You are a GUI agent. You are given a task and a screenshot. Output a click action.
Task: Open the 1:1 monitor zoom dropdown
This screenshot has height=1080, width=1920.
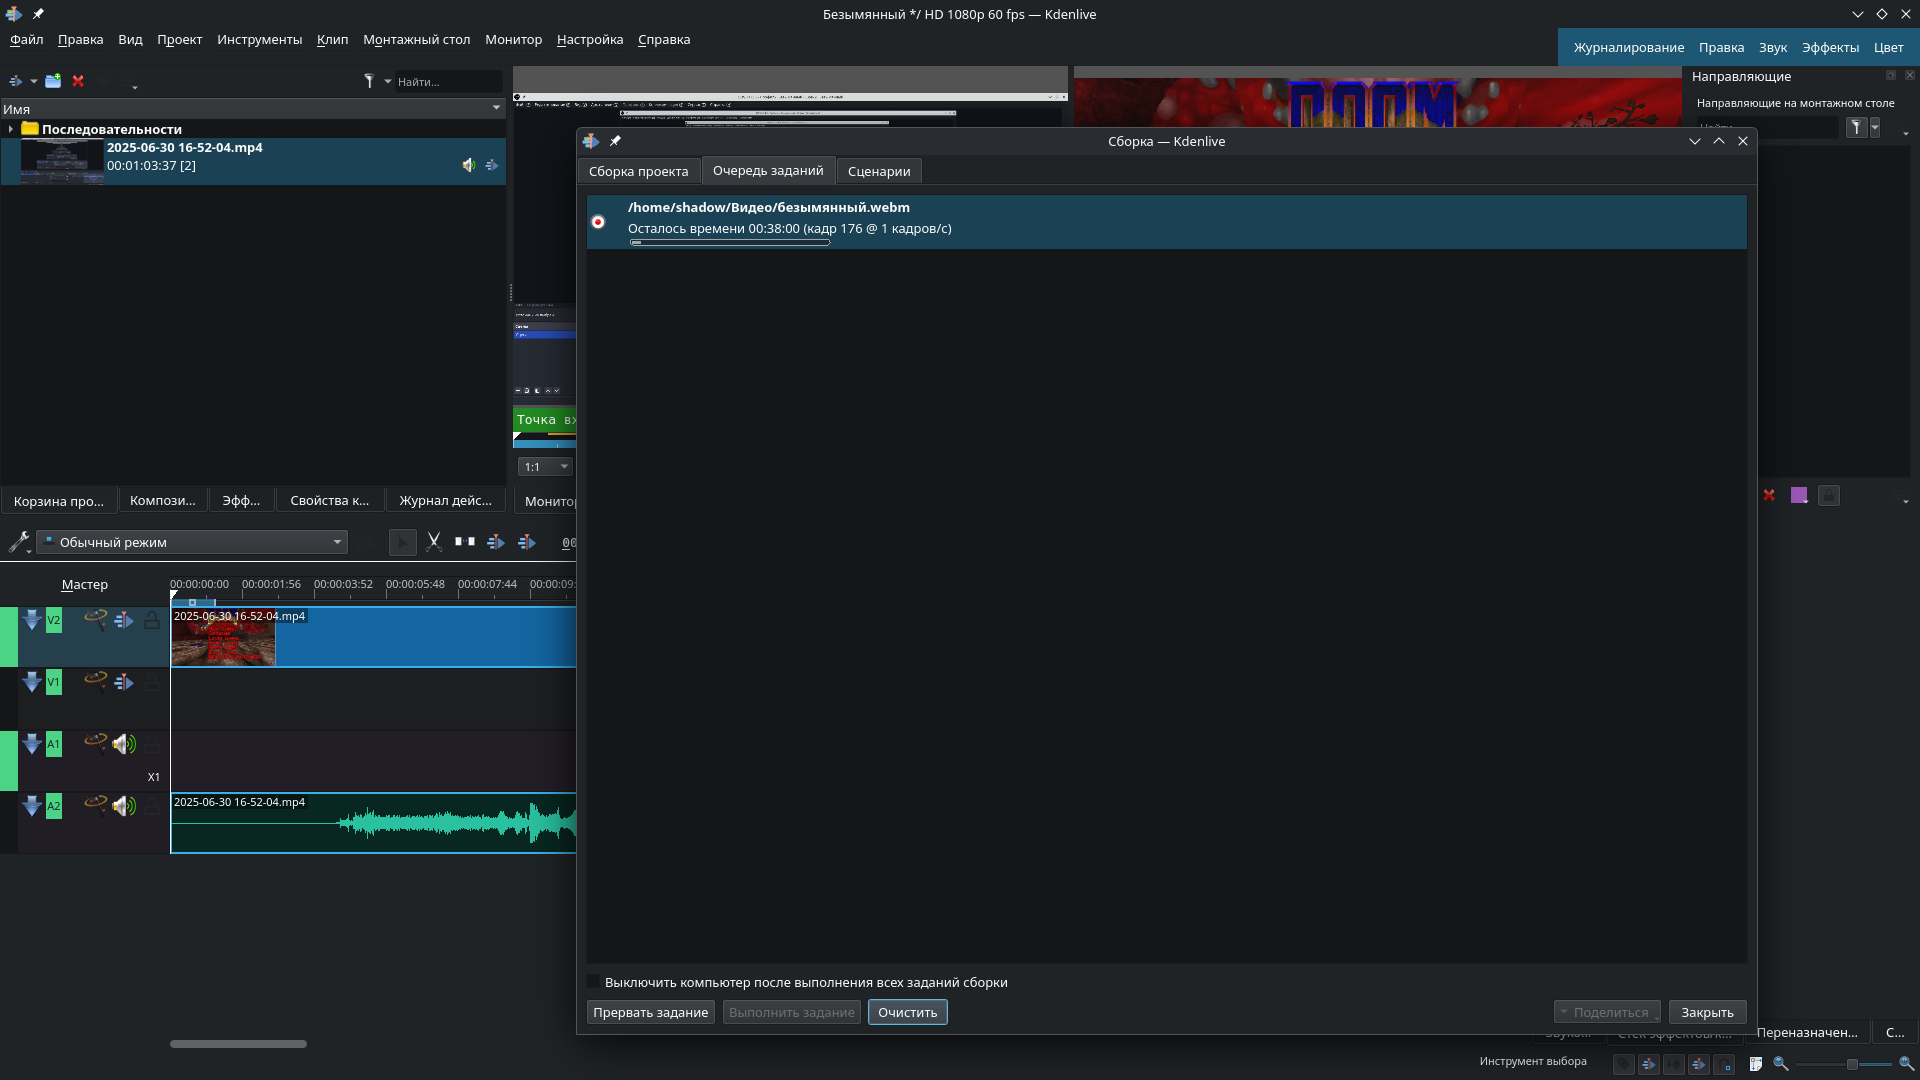(545, 467)
